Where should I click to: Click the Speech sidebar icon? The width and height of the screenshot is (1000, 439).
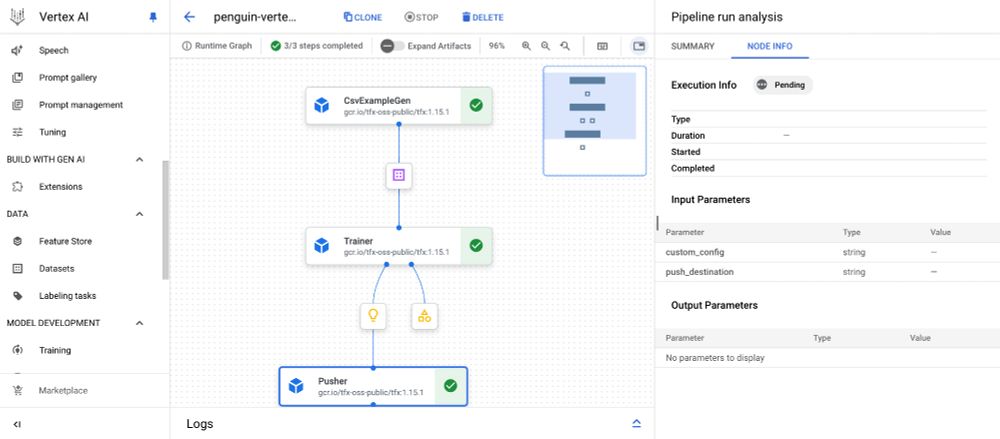tap(18, 50)
